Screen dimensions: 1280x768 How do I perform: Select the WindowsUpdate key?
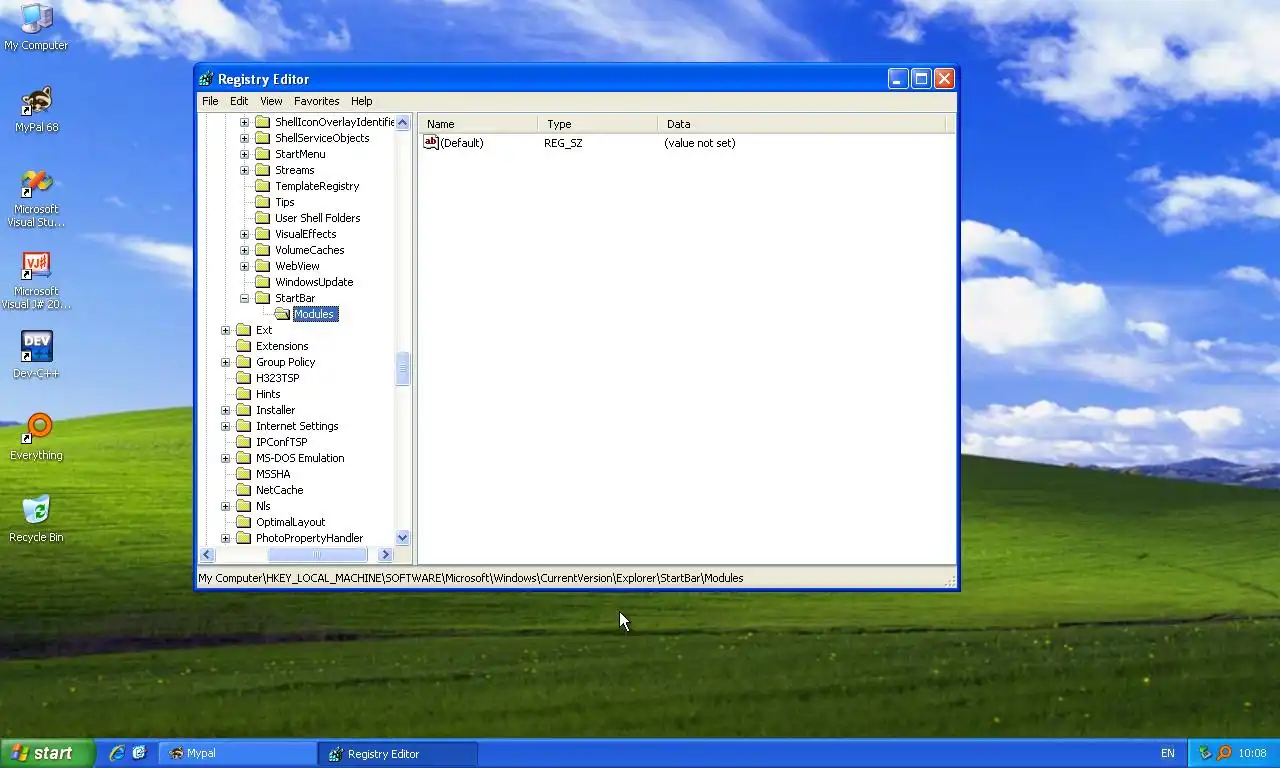pos(314,282)
